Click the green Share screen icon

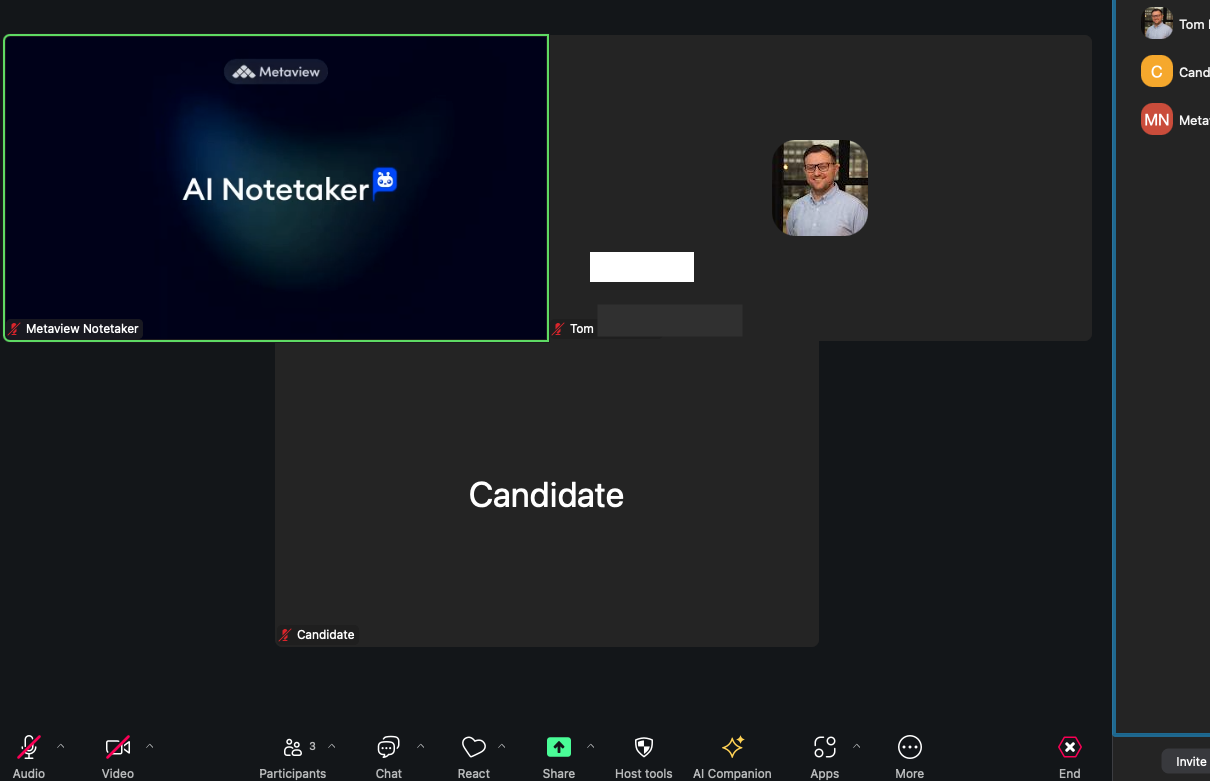pyautogui.click(x=558, y=747)
